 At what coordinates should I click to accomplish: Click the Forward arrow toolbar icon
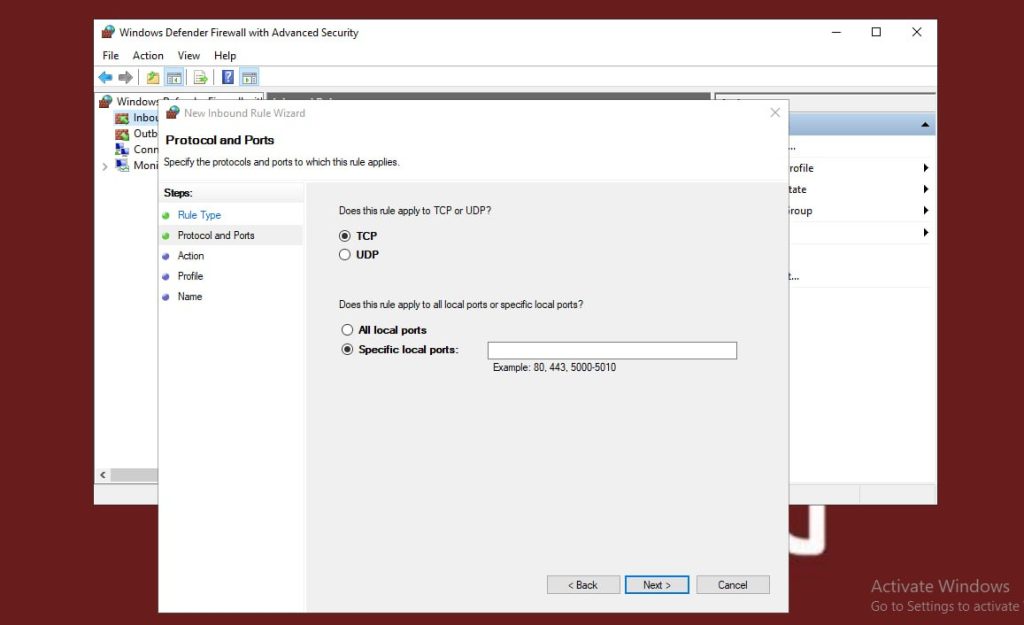pos(125,78)
